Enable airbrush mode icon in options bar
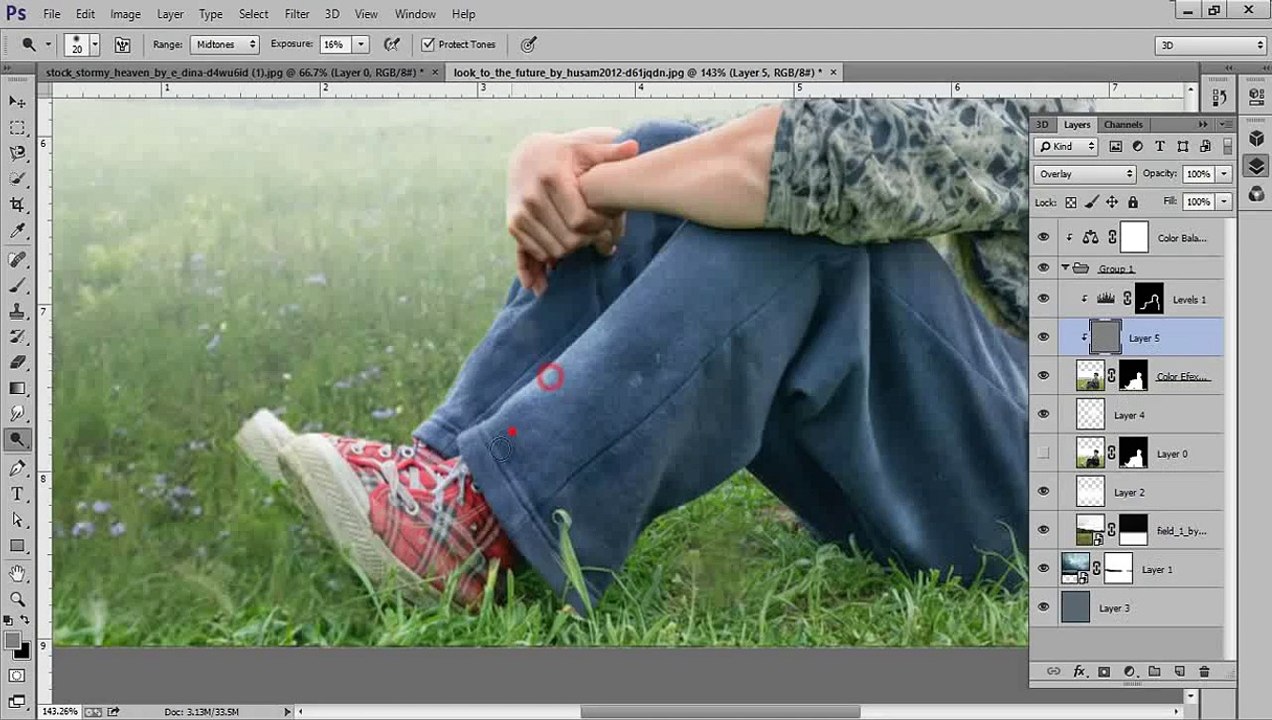Viewport: 1272px width, 720px height. [393, 44]
